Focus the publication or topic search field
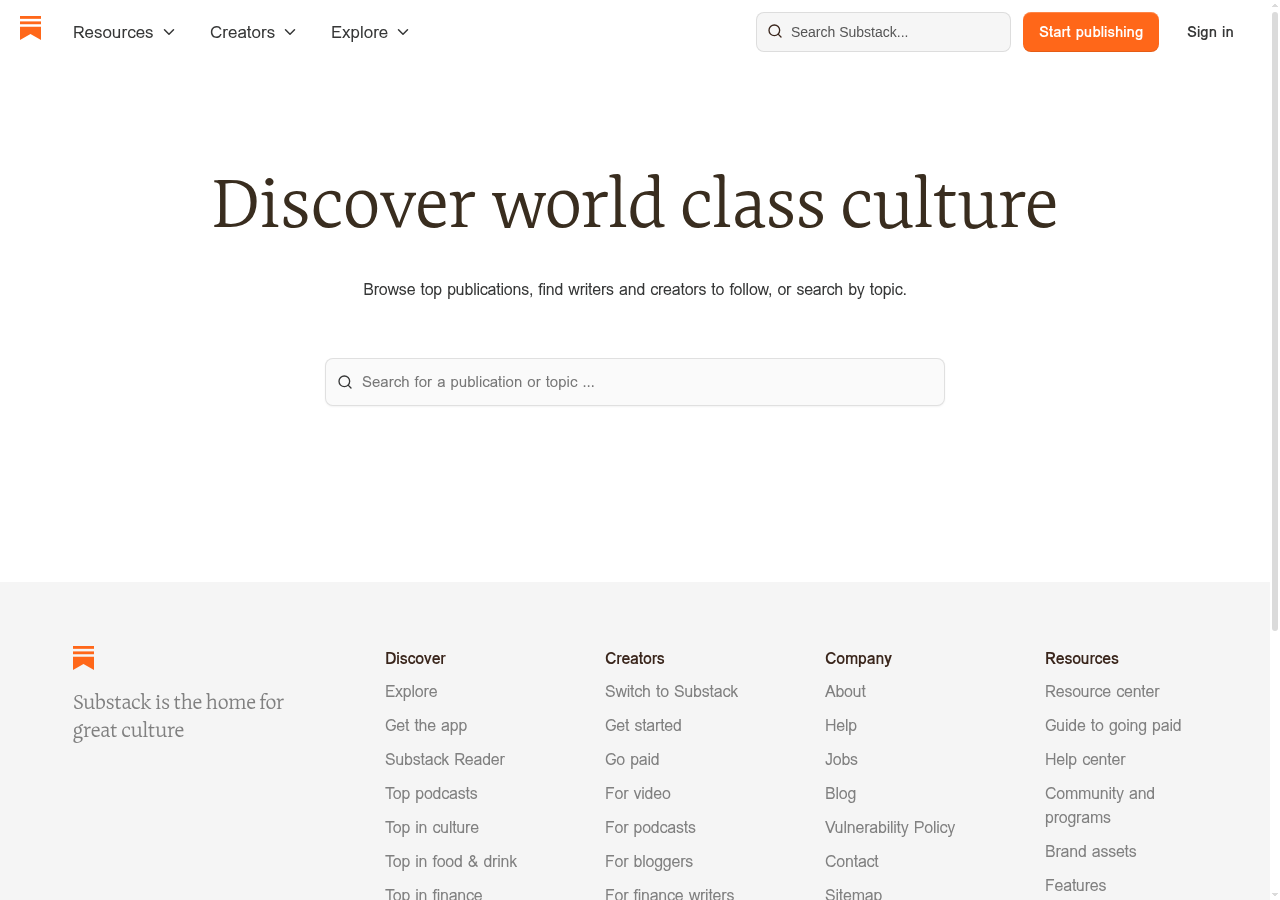This screenshot has width=1280, height=900. [x=635, y=382]
